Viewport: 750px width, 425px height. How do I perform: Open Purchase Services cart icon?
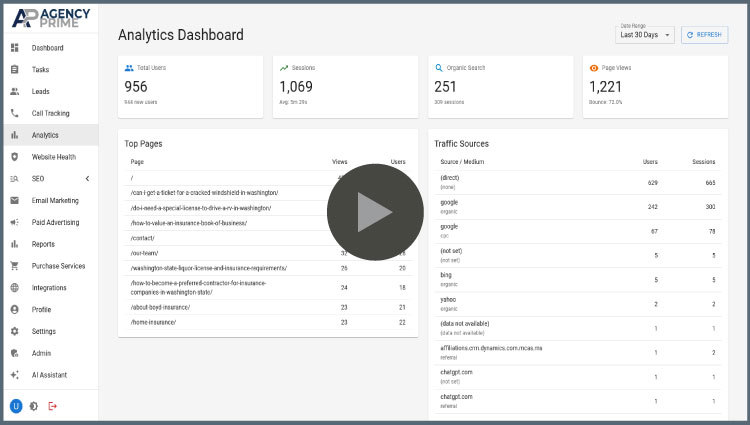[15, 266]
